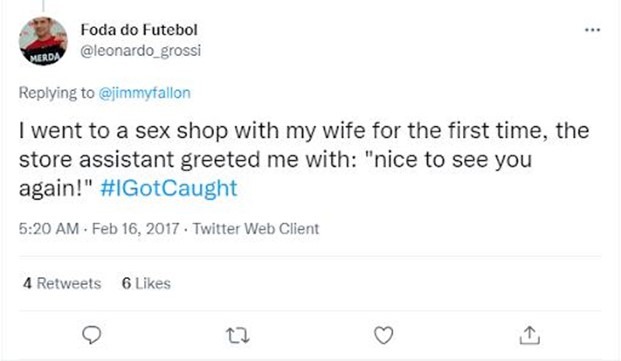
Task: Retweet this post using the arrows icon
Action: (238, 335)
